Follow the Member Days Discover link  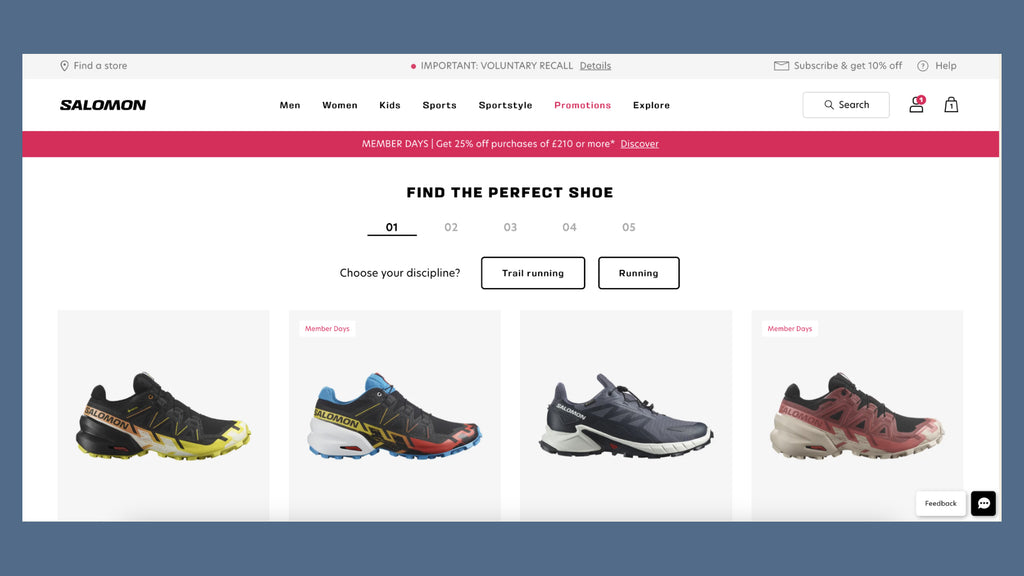pos(639,144)
